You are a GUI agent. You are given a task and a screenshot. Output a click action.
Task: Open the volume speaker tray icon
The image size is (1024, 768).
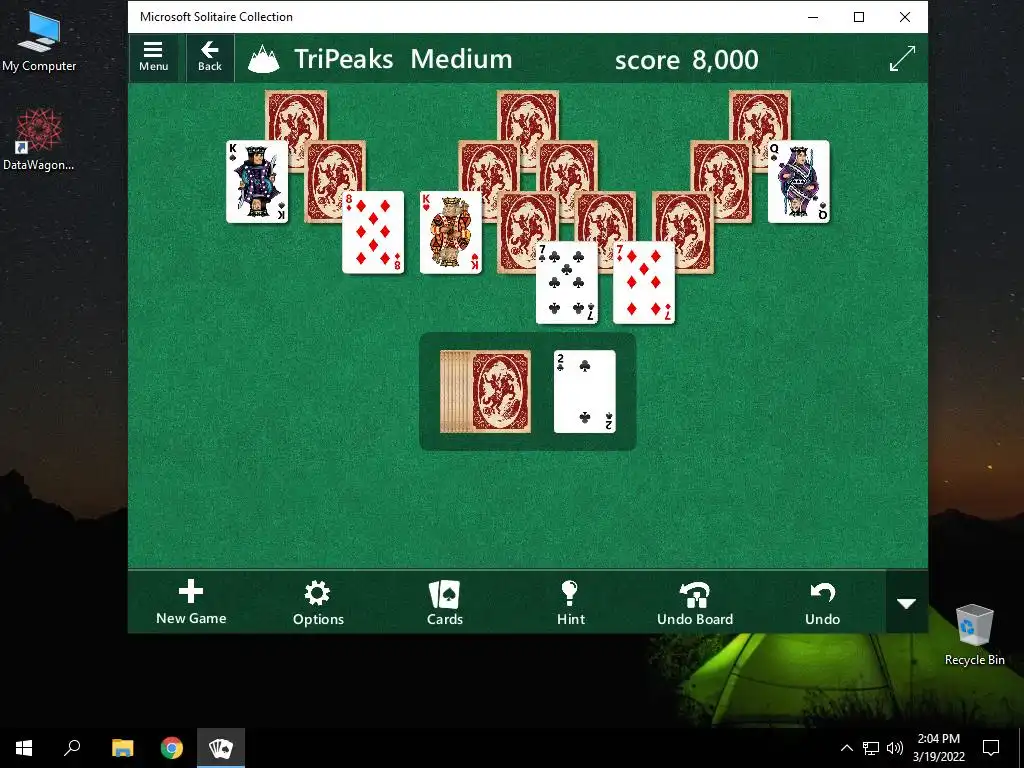click(895, 748)
